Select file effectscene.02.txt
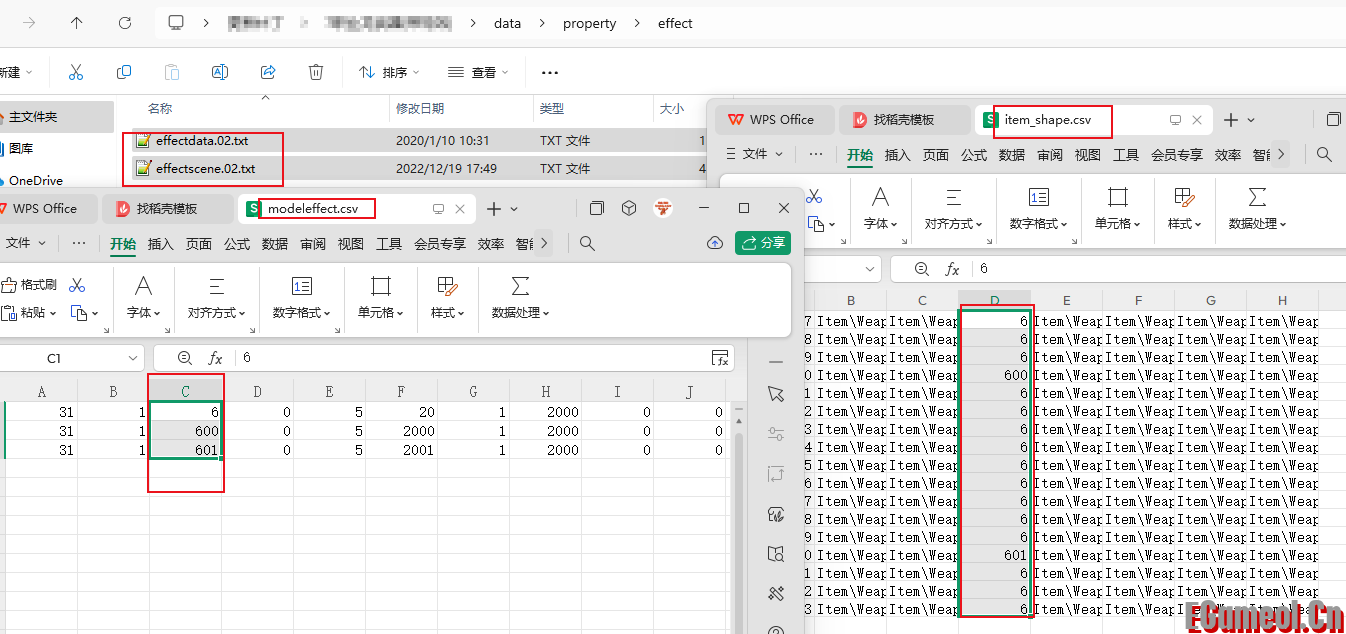The image size is (1346, 634). [205, 169]
